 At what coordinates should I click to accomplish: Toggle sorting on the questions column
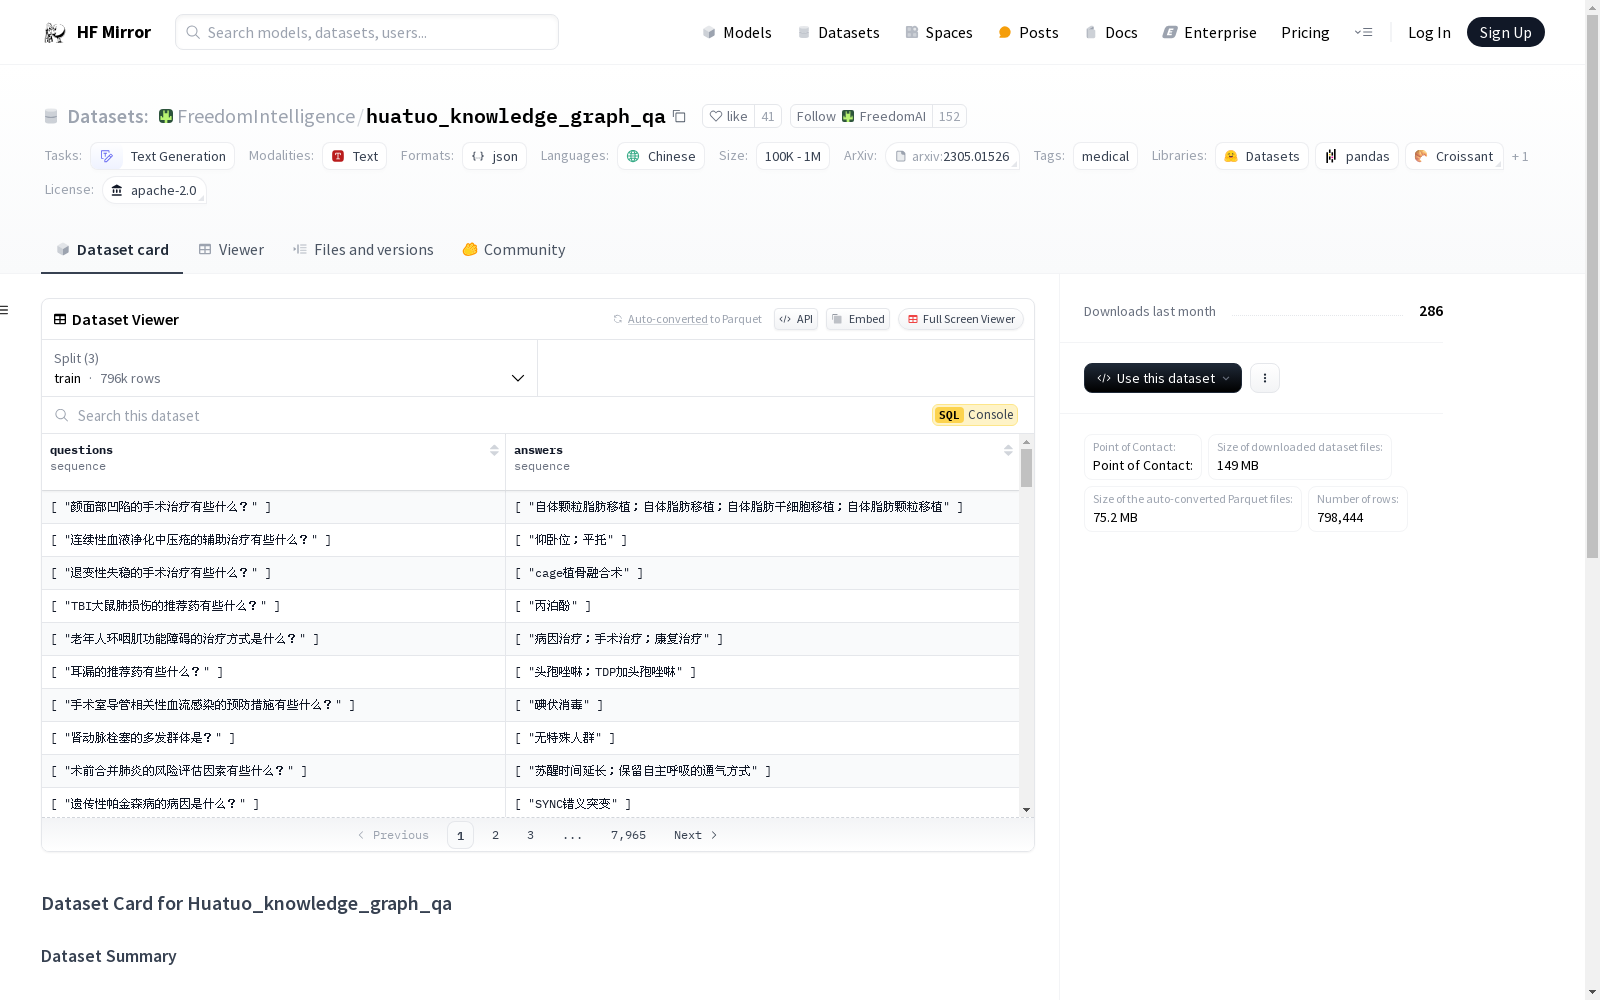coord(494,450)
